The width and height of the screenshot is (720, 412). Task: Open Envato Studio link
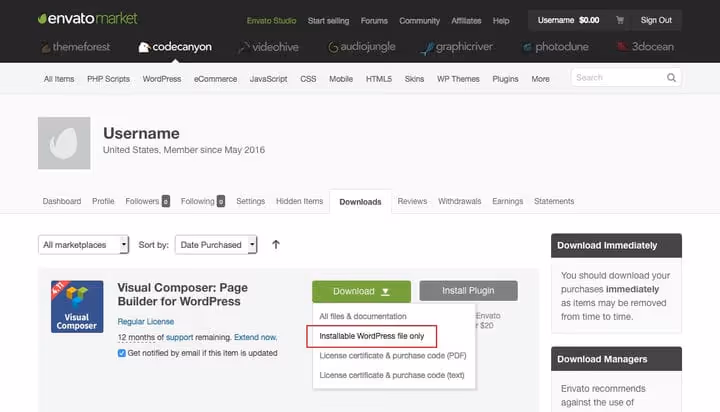pyautogui.click(x=271, y=21)
